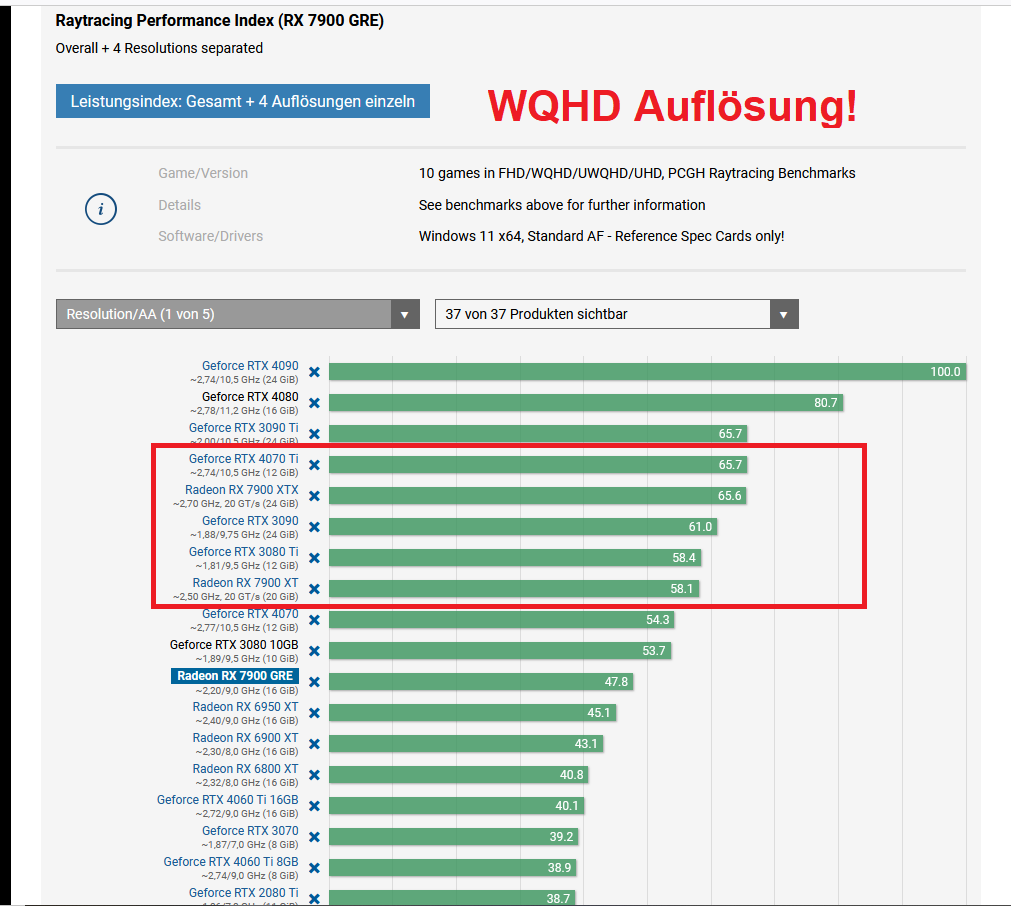Open the 37 von 37 Produkten sichtbar dropdown
The image size is (1011, 906).
point(617,314)
